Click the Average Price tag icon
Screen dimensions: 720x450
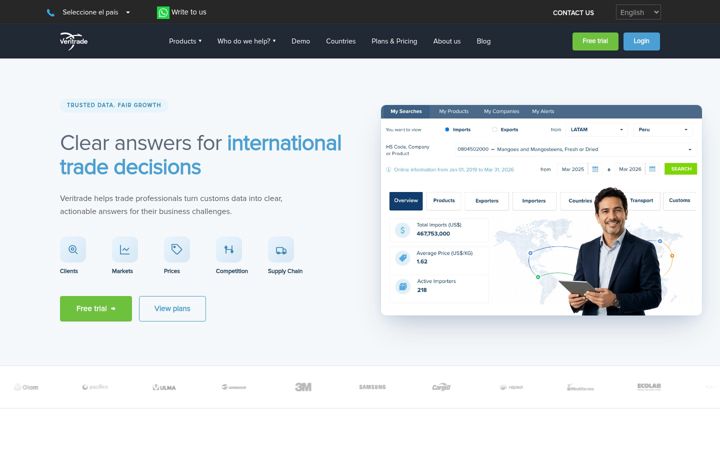tap(403, 258)
